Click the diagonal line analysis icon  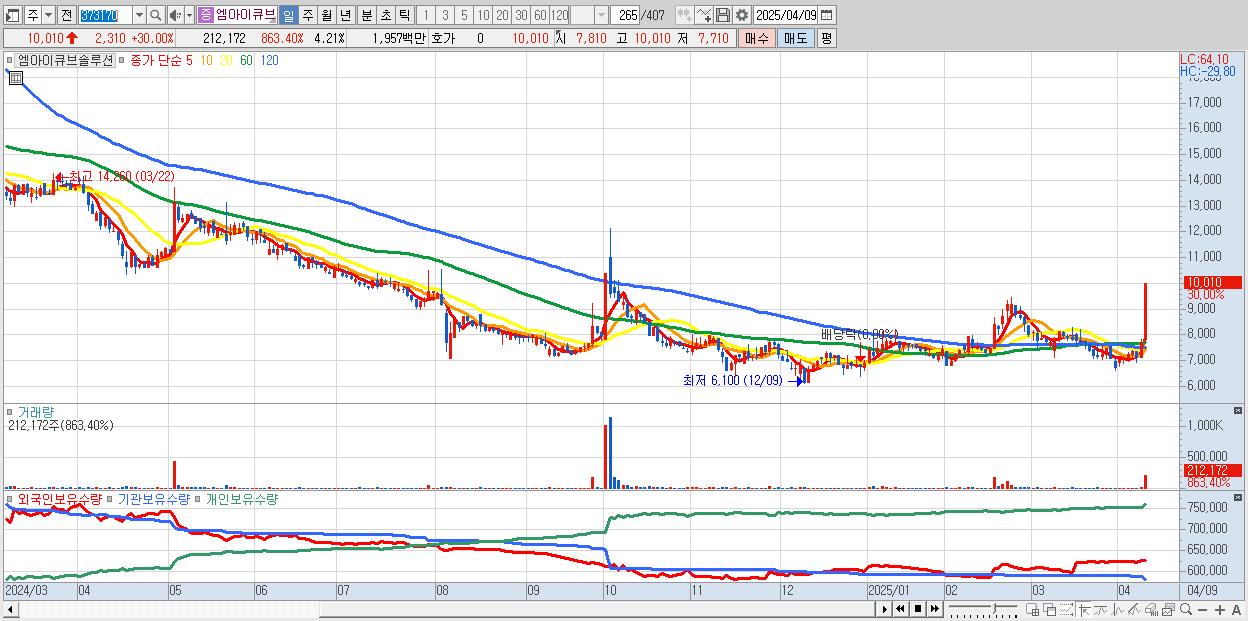tap(1135, 609)
